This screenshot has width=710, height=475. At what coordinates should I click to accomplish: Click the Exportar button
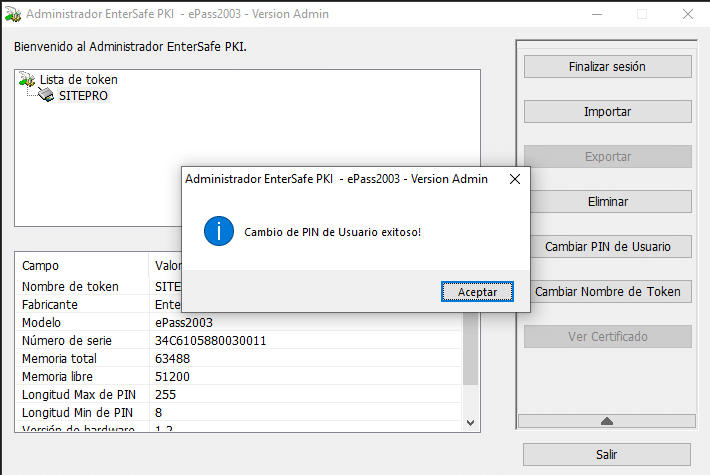coord(608,157)
